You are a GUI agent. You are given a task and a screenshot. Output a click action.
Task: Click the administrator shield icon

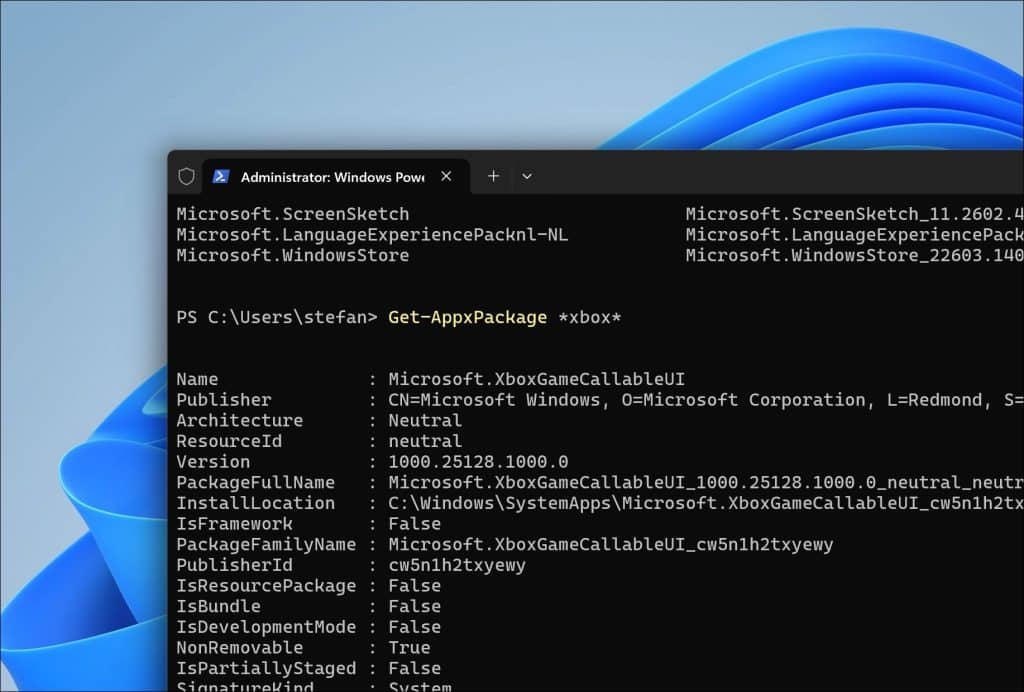click(x=186, y=176)
